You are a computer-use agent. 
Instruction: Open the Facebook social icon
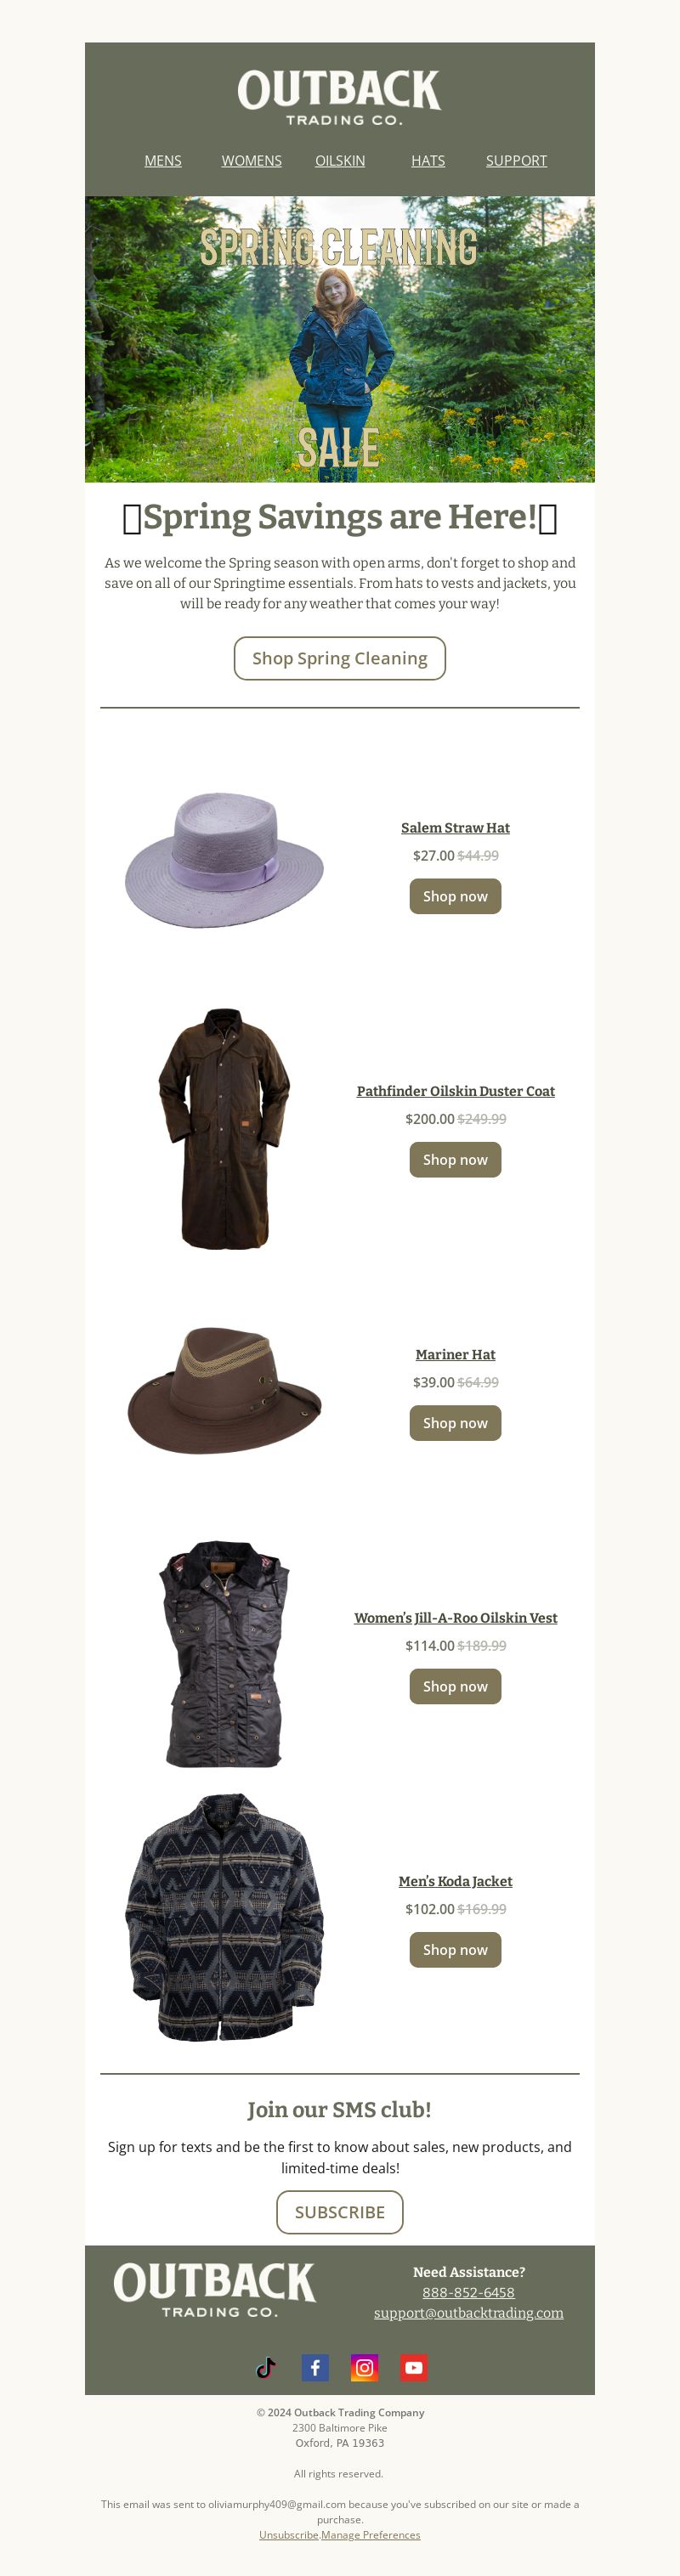pos(315,2367)
